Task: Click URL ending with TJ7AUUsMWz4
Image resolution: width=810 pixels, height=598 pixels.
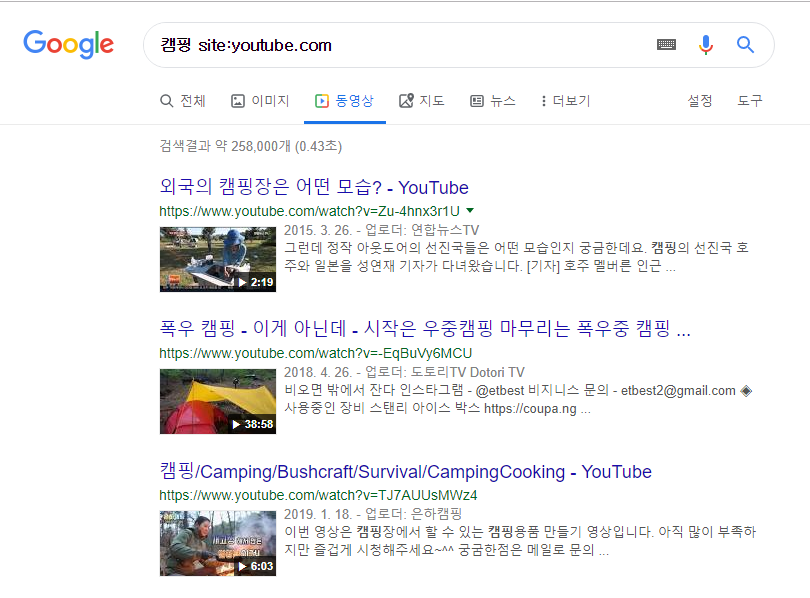Action: [318, 495]
